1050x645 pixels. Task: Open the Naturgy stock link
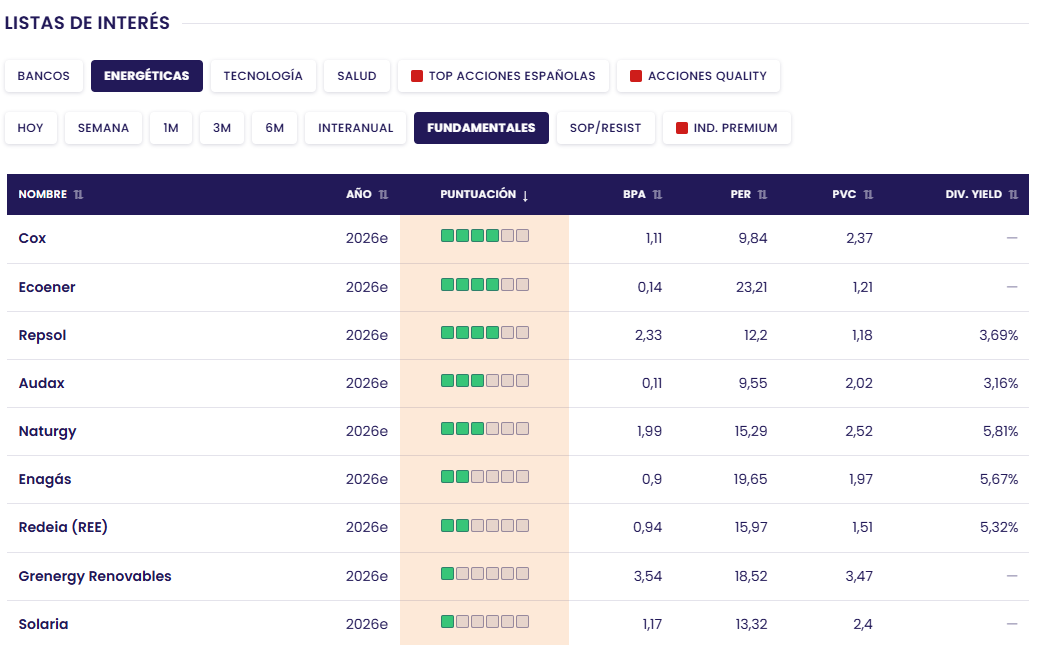point(48,431)
